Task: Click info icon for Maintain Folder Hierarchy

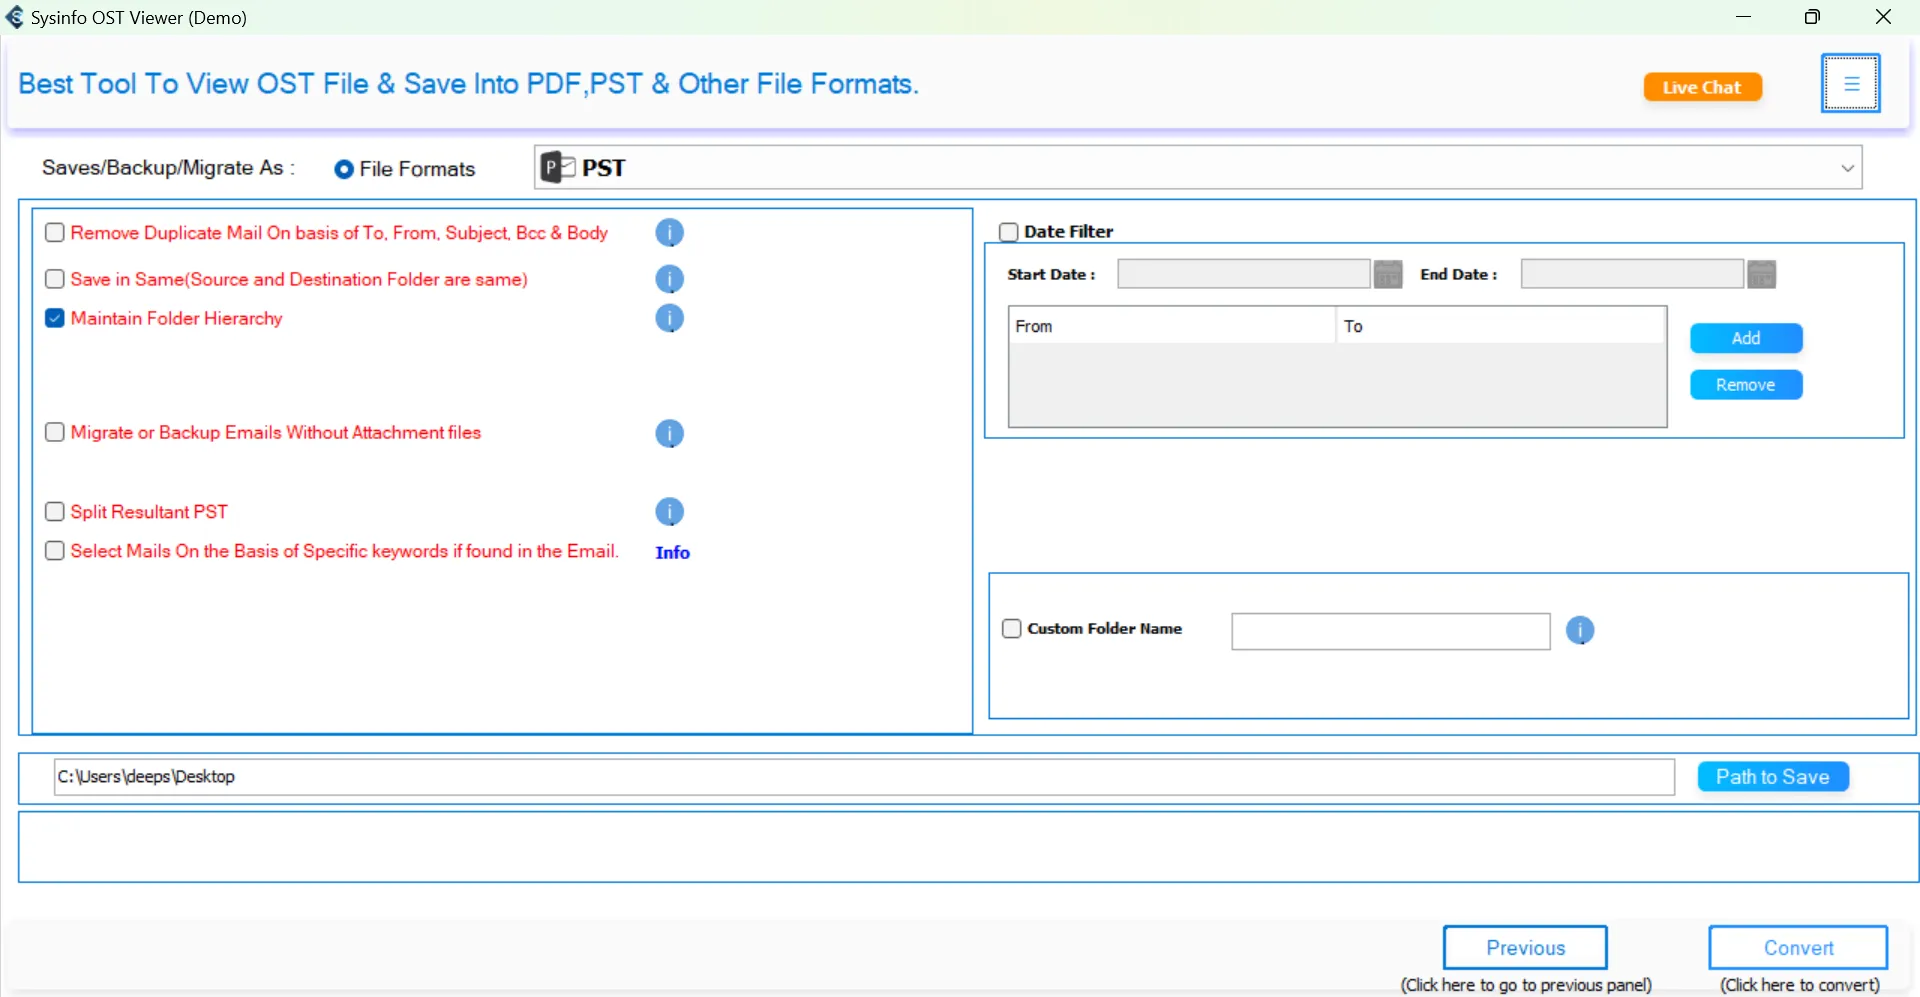Action: [x=669, y=318]
